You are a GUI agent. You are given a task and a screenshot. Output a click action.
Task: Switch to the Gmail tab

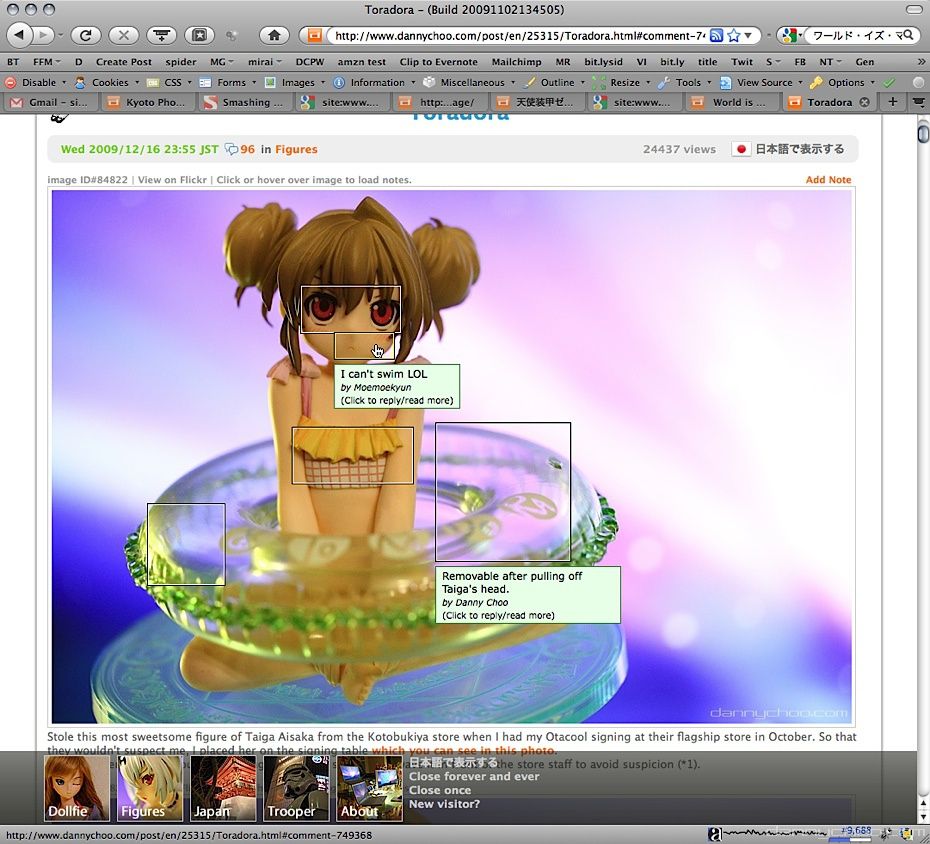point(49,102)
